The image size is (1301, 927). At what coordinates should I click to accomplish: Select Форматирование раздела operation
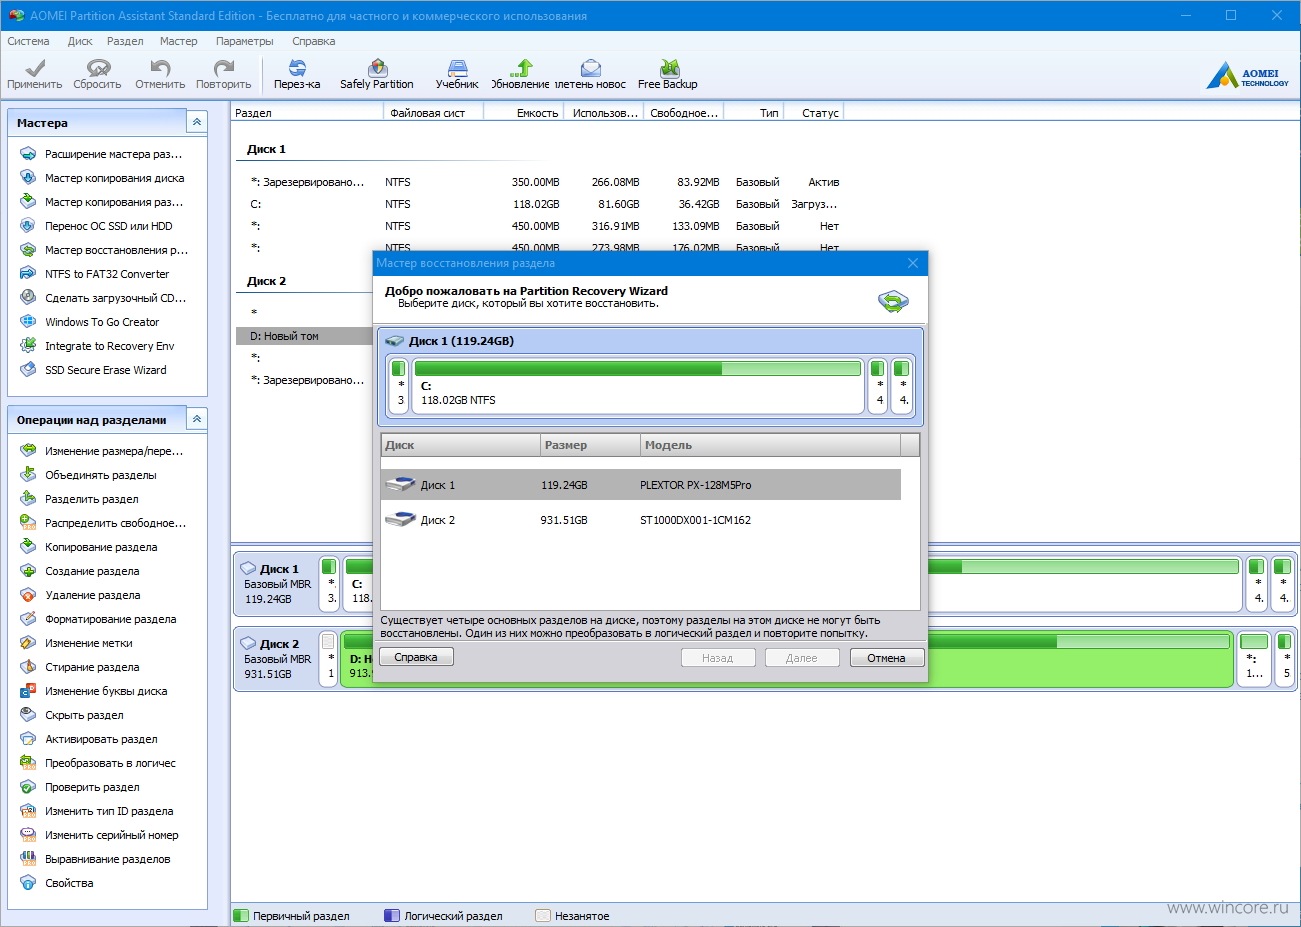[98, 619]
